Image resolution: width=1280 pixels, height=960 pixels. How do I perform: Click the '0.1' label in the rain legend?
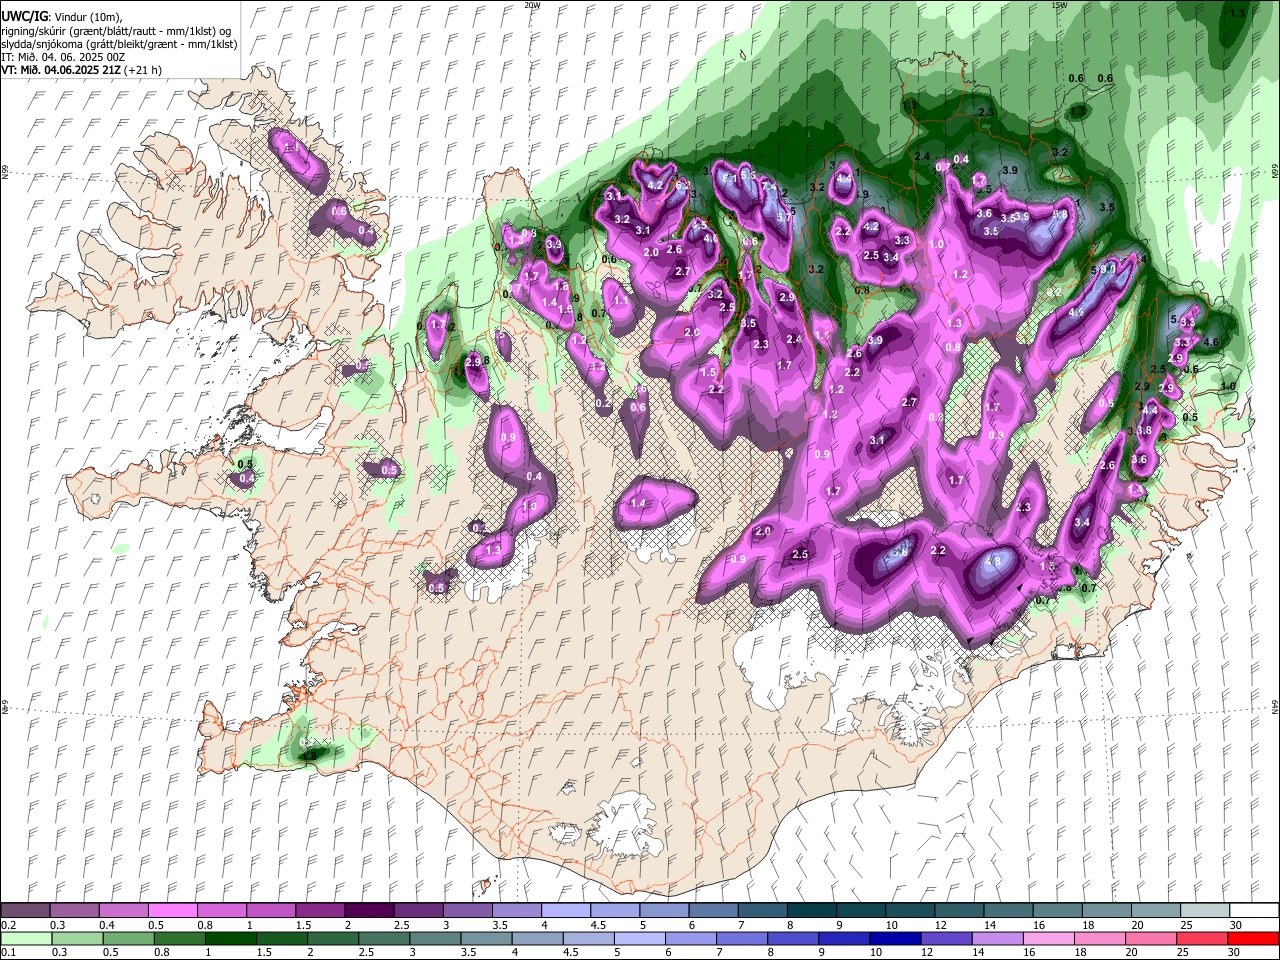[8, 952]
